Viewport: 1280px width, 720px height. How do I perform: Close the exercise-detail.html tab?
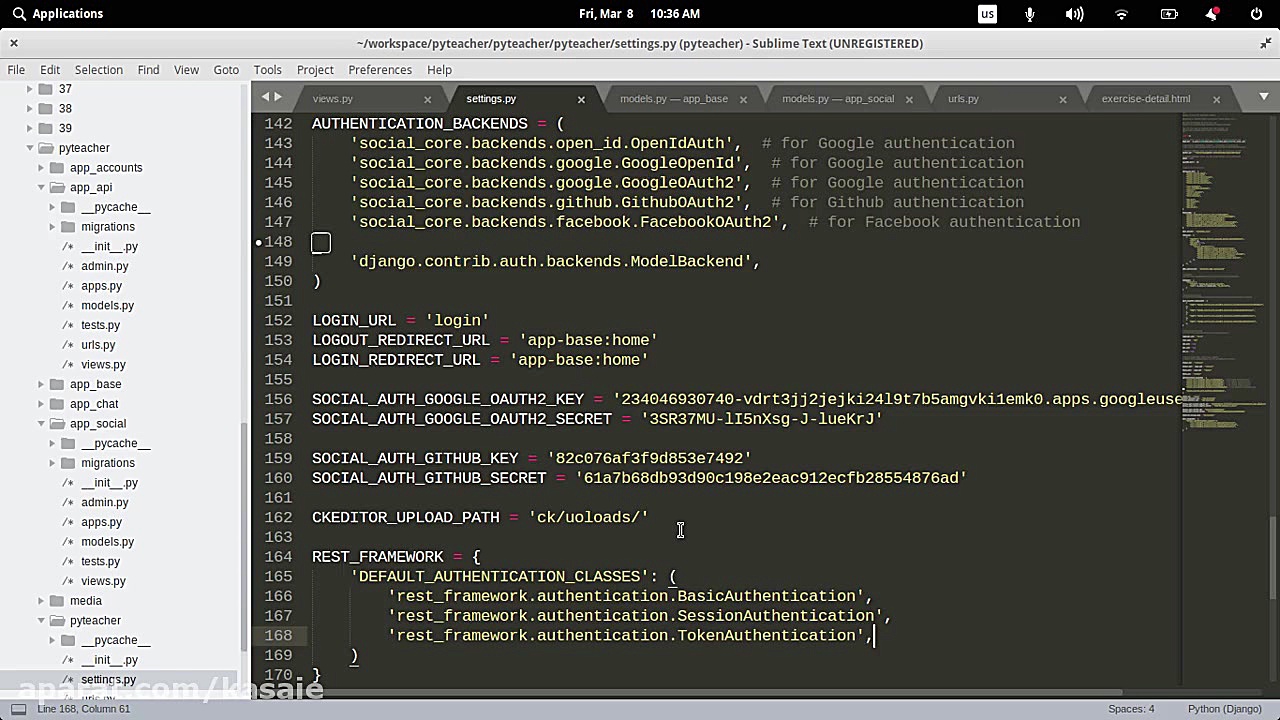[1216, 99]
